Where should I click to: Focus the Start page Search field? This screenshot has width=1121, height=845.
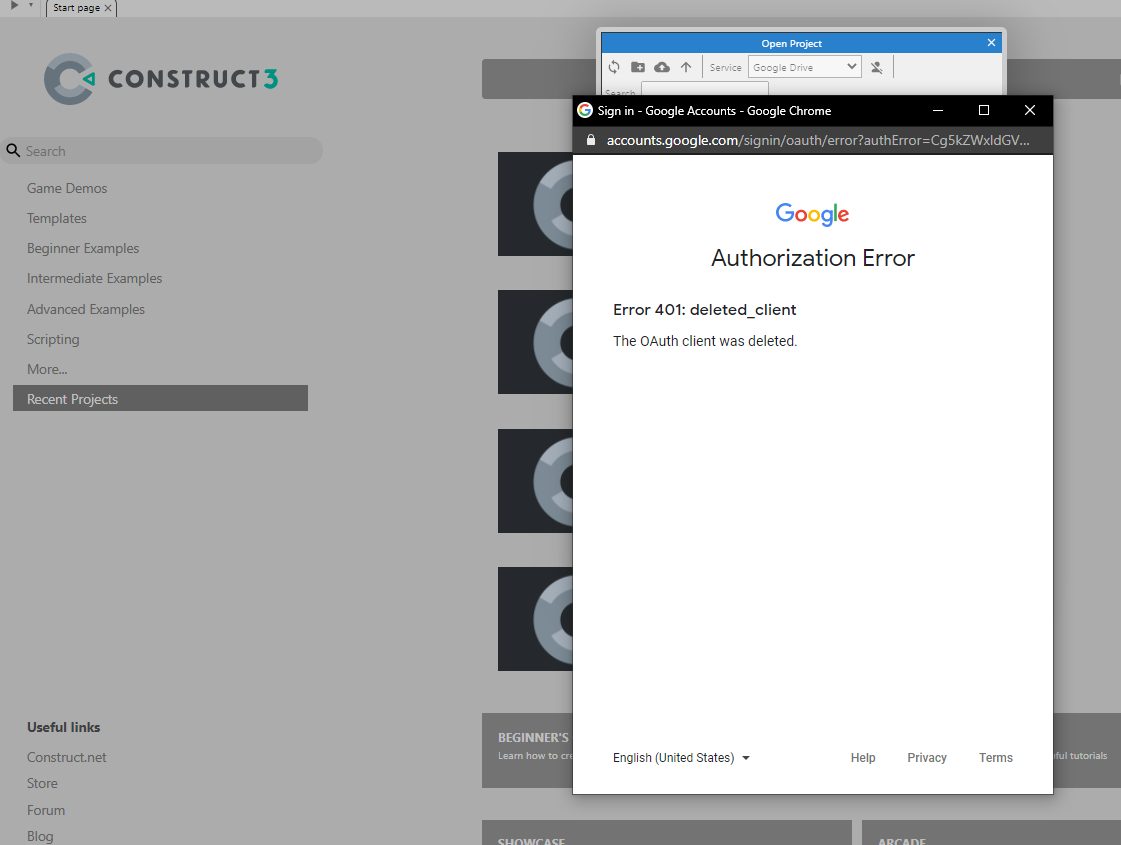(162, 151)
